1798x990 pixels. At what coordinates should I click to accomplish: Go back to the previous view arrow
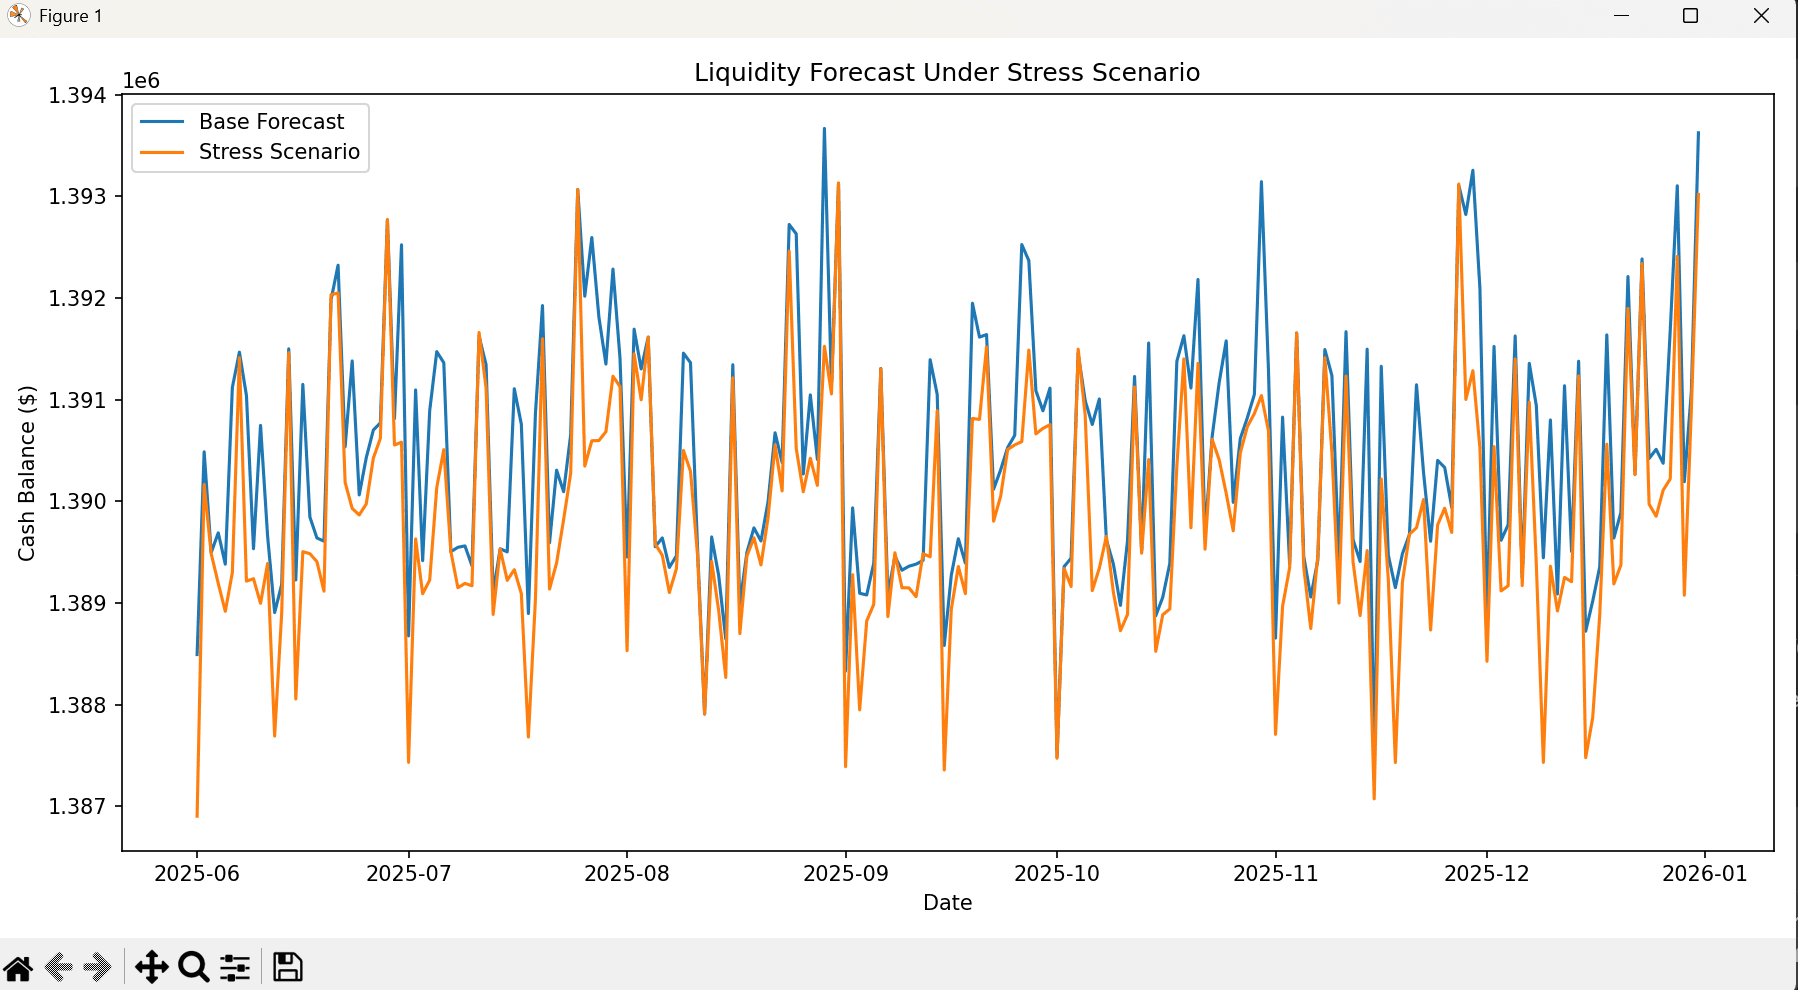click(59, 967)
